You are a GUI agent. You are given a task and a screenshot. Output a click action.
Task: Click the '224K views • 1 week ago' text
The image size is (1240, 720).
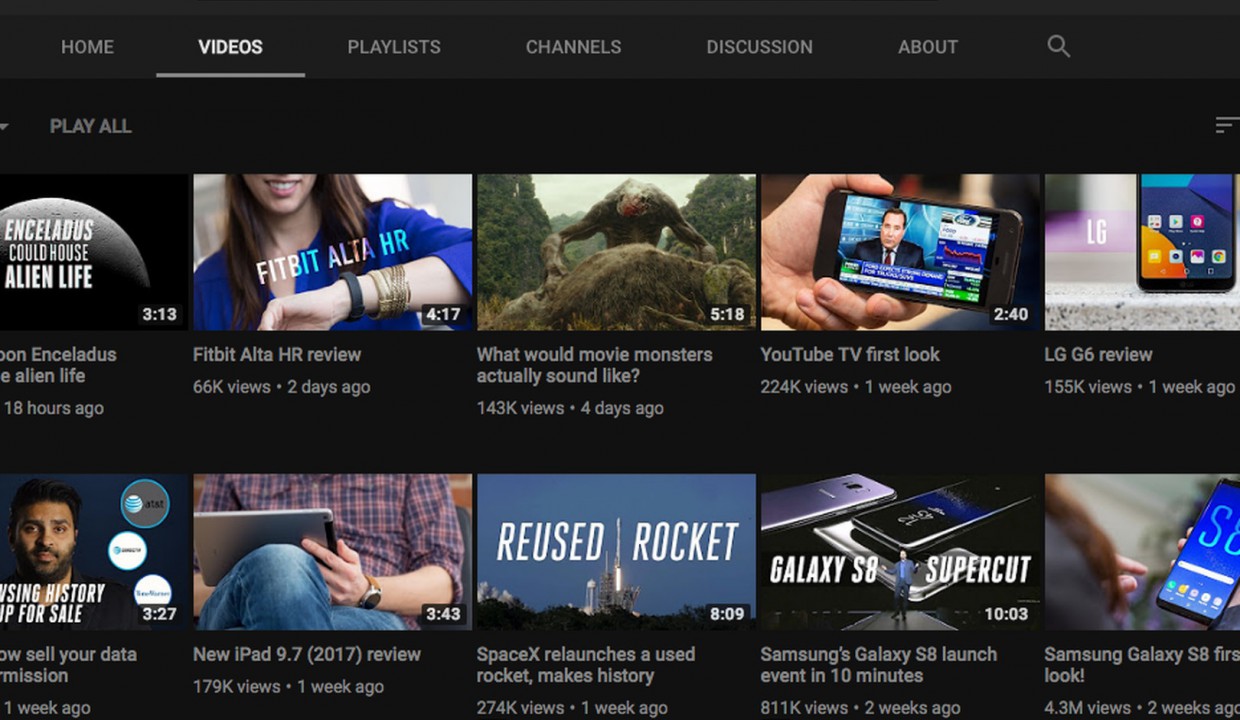coord(856,387)
